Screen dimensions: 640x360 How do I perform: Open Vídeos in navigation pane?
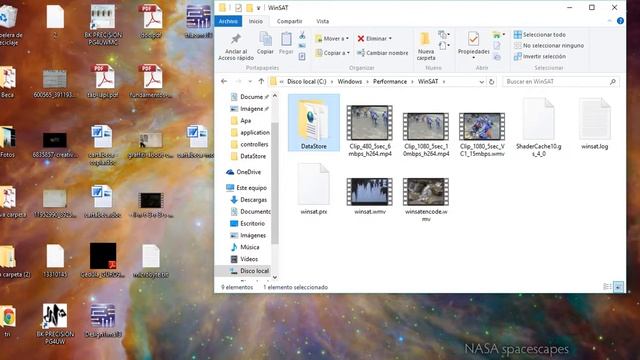(244, 259)
